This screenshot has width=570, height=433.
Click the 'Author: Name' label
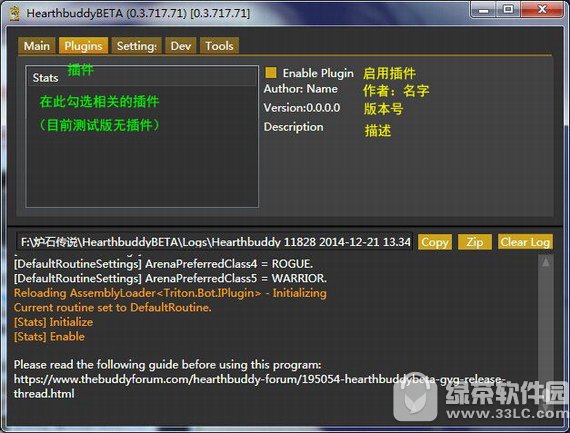point(301,89)
